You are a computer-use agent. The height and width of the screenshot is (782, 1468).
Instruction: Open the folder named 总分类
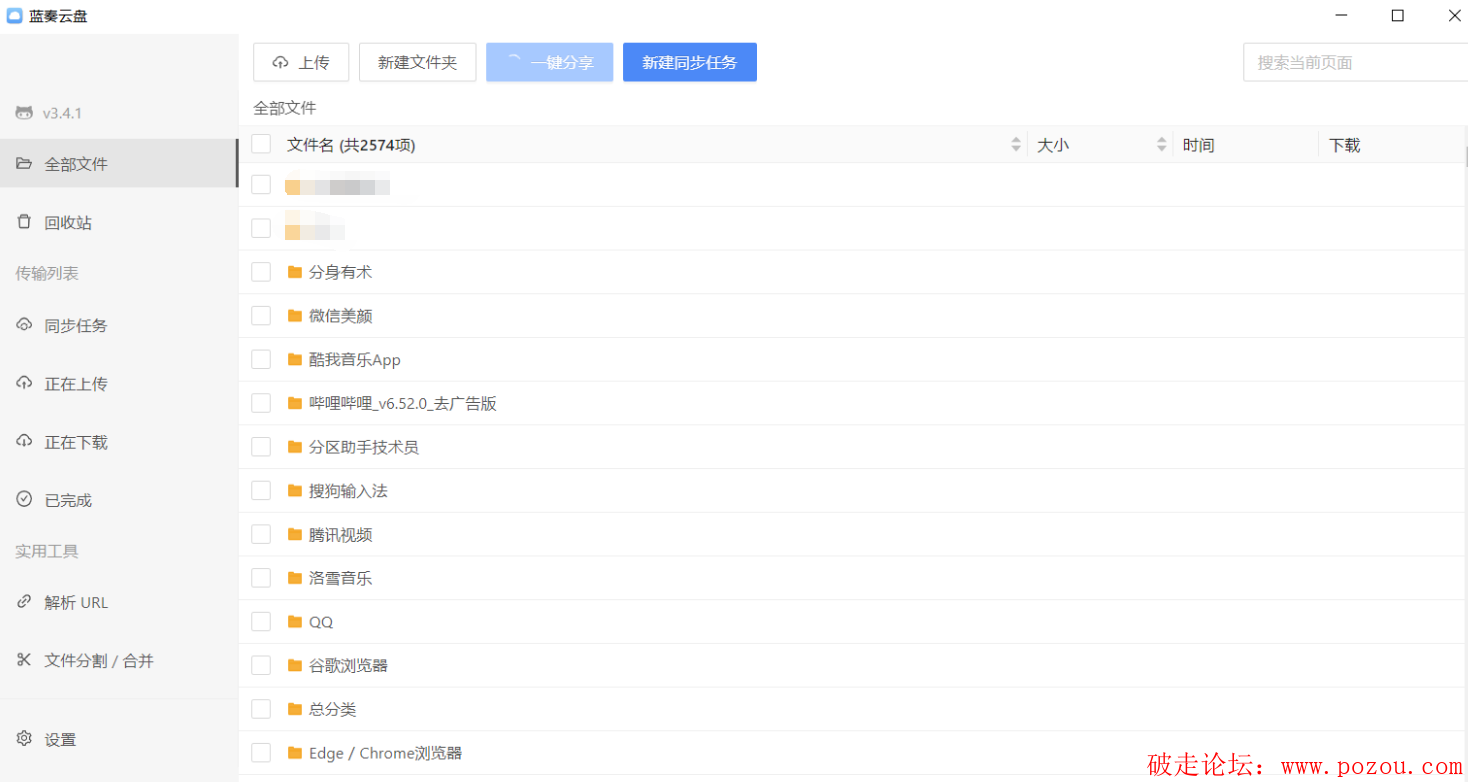[332, 709]
